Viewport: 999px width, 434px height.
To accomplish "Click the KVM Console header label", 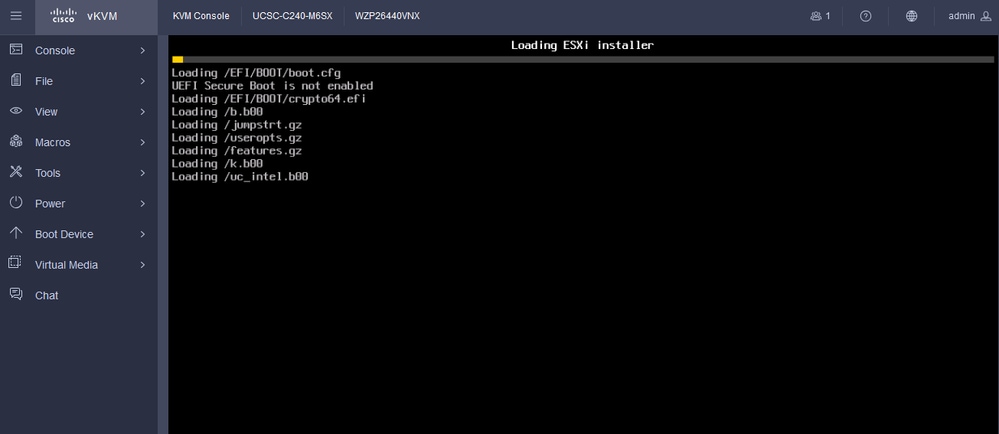I will [201, 16].
